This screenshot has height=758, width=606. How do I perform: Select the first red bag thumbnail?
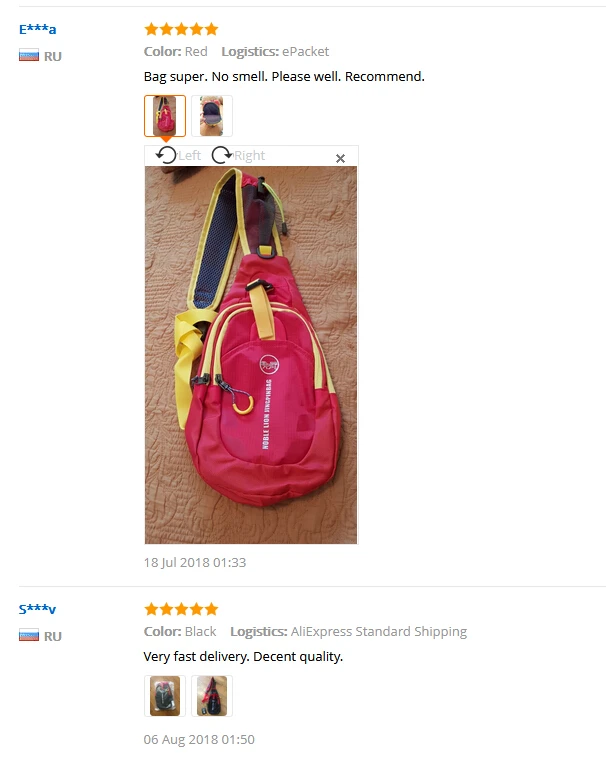(165, 116)
